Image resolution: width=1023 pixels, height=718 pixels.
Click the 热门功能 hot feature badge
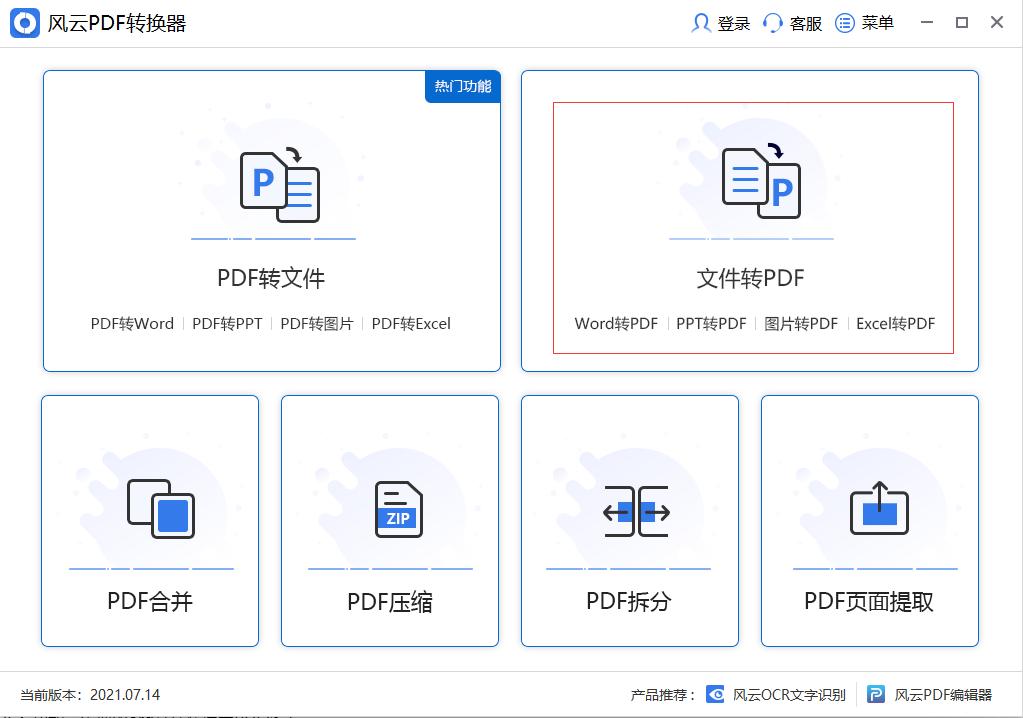(x=462, y=87)
